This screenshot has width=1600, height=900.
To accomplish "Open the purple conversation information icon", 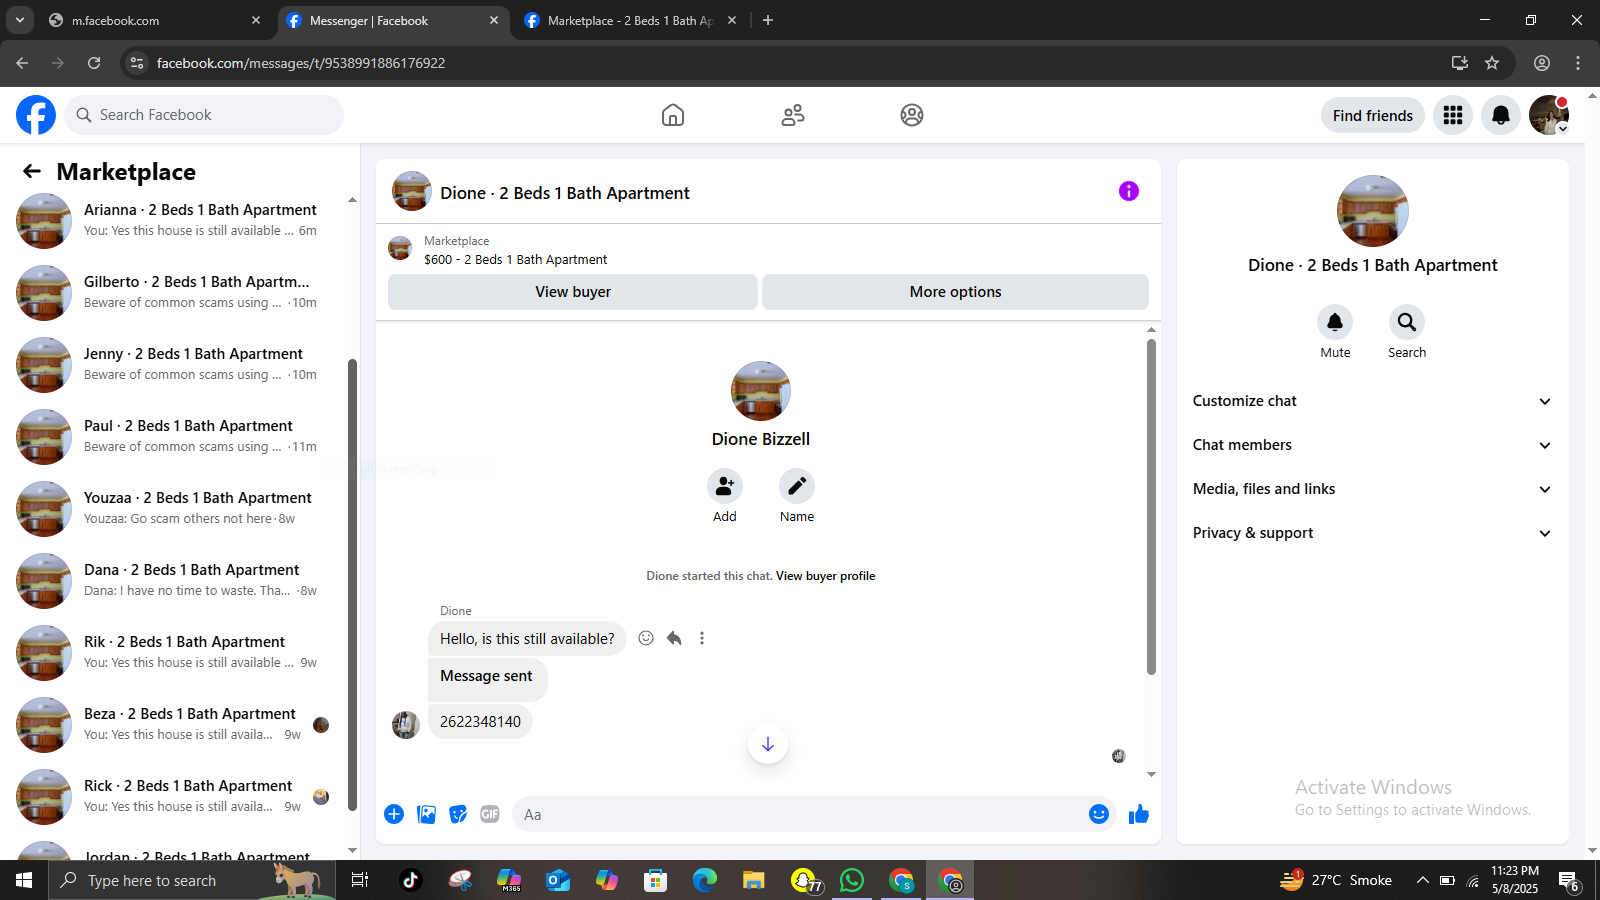I will click(1129, 191).
